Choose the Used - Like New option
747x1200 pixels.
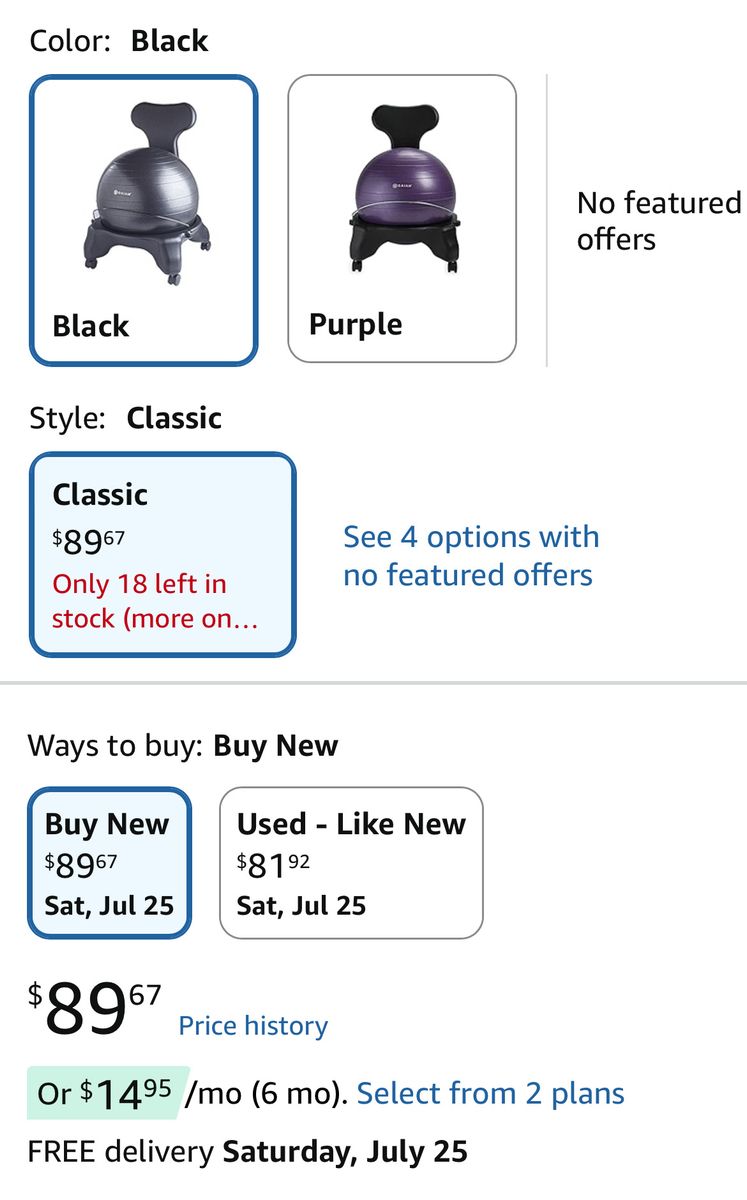click(351, 863)
